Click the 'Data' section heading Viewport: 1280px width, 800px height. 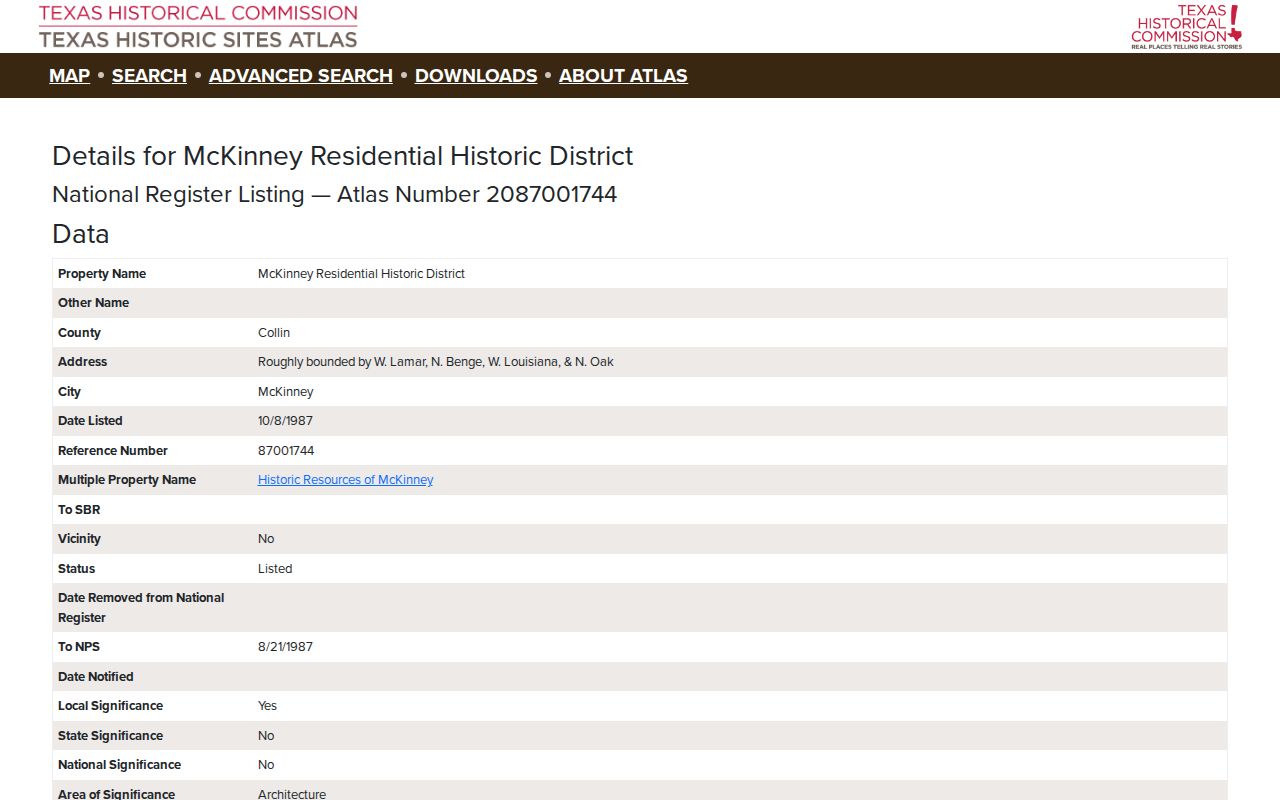81,234
